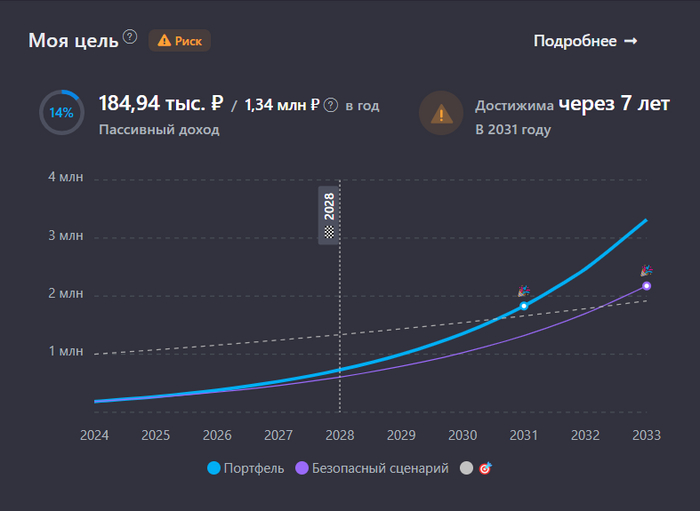The height and width of the screenshot is (511, 700).
Task: Open the Подробнее details link
Action: coord(585,41)
